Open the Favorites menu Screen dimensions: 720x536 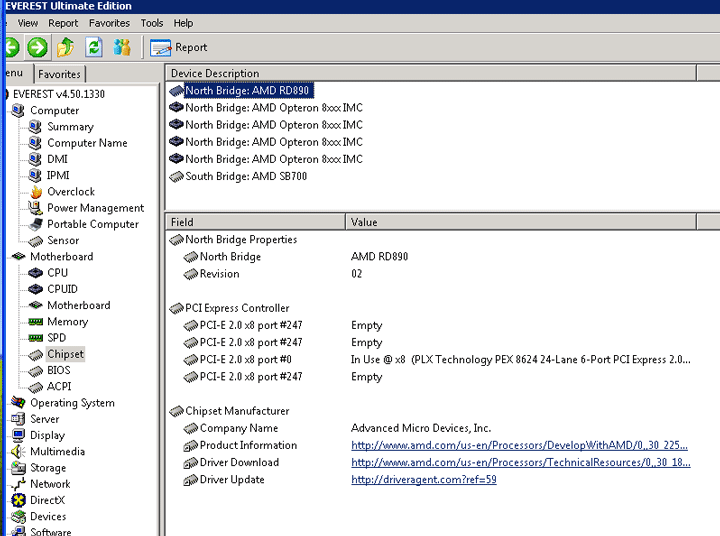tap(109, 23)
